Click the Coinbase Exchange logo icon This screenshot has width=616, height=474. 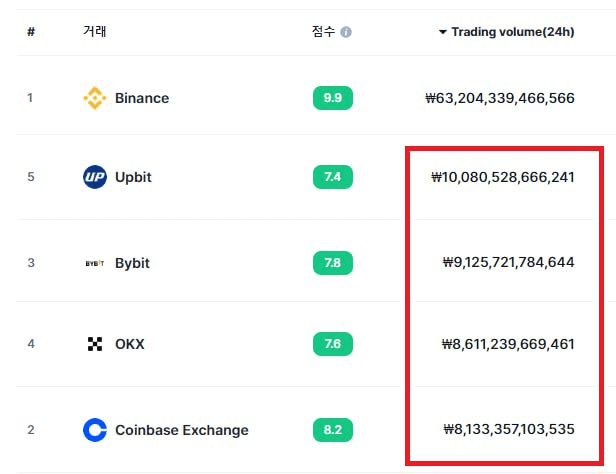(95, 430)
